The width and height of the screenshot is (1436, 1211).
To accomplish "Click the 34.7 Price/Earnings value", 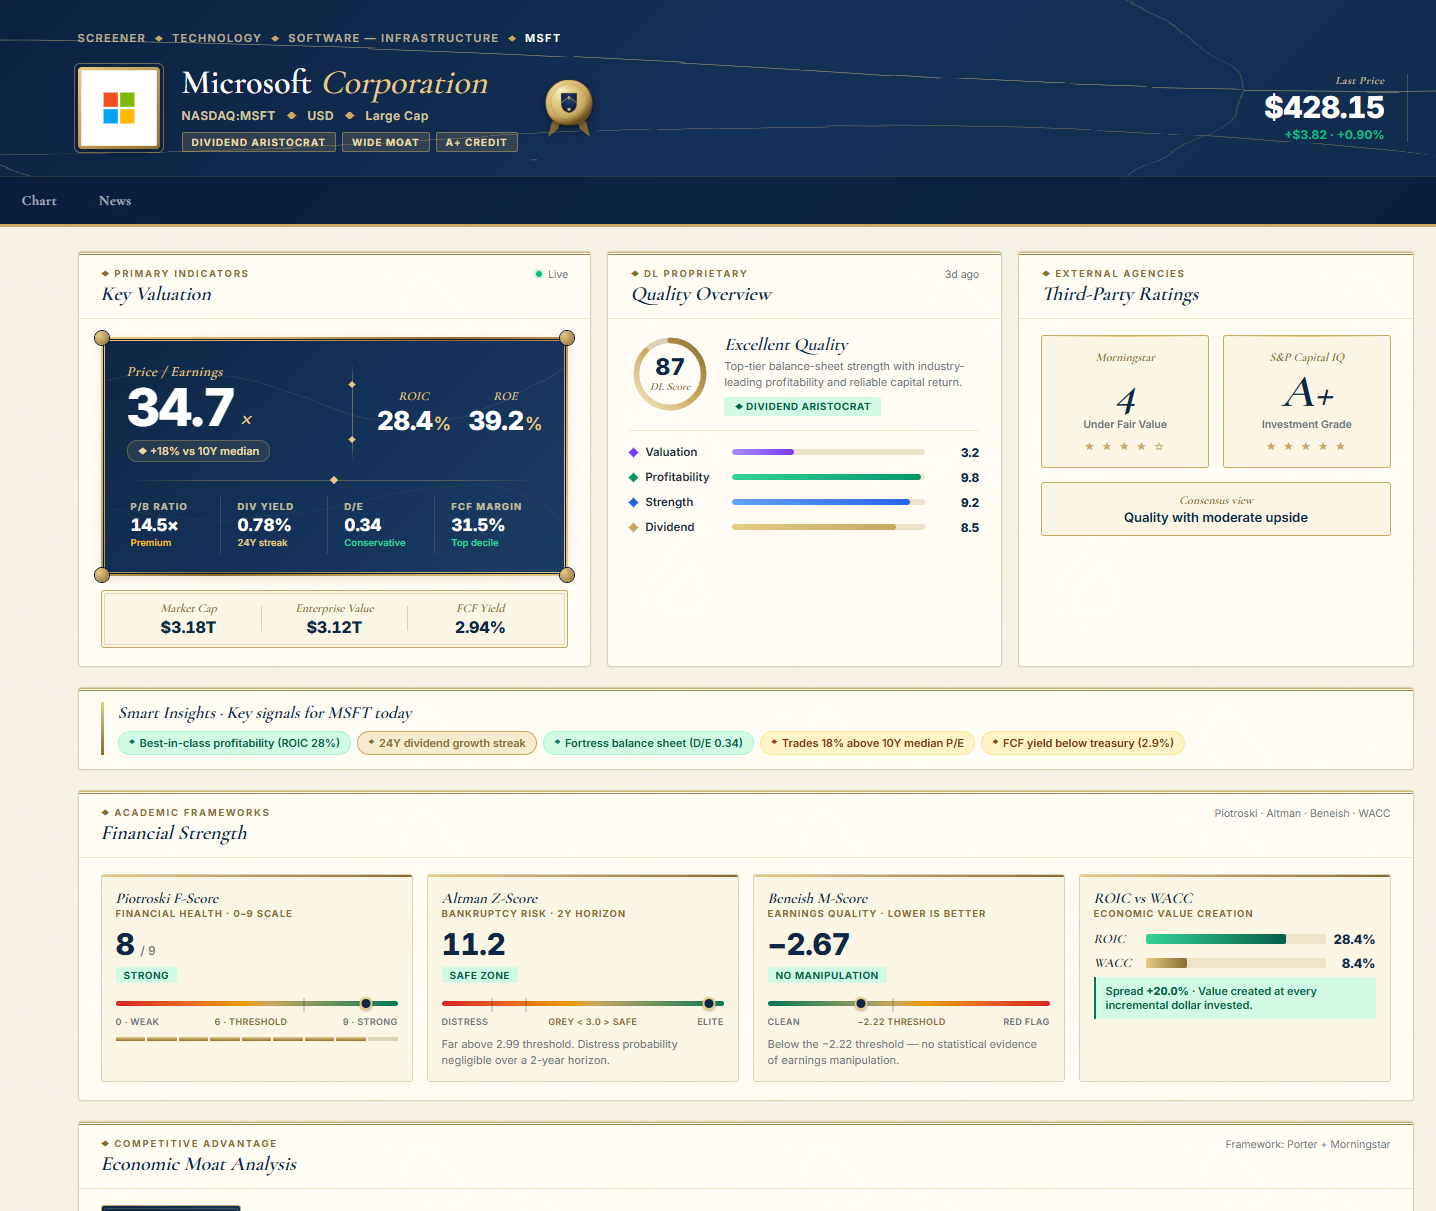I will pyautogui.click(x=181, y=407).
